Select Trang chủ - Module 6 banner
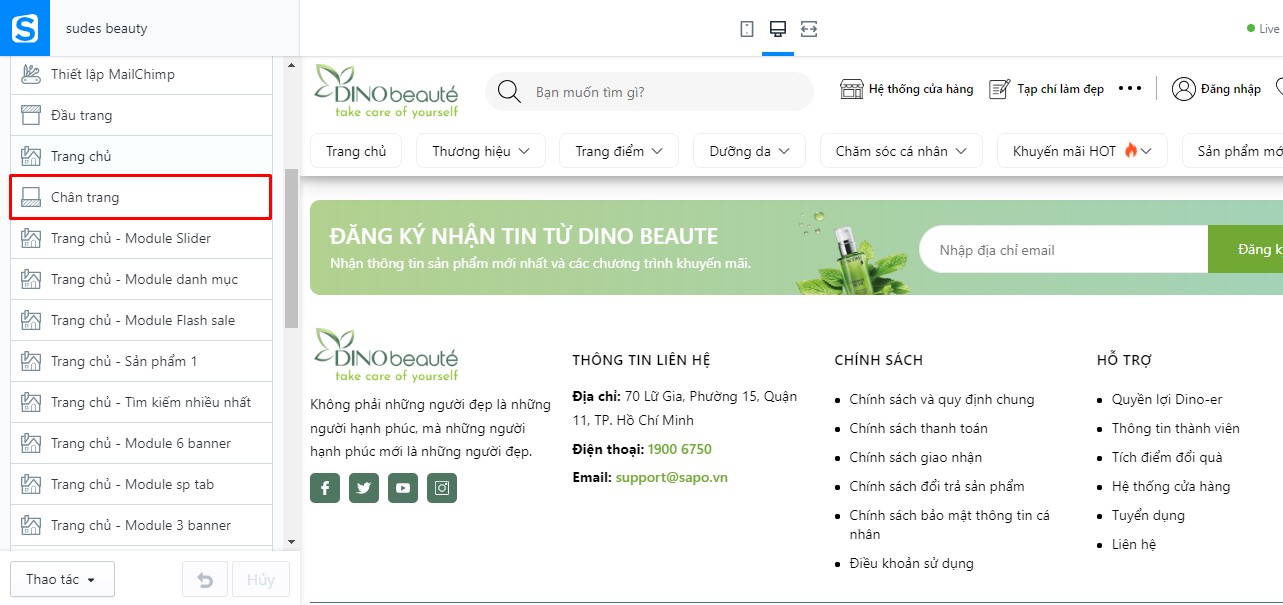Screen dimensions: 1283x605 141,443
